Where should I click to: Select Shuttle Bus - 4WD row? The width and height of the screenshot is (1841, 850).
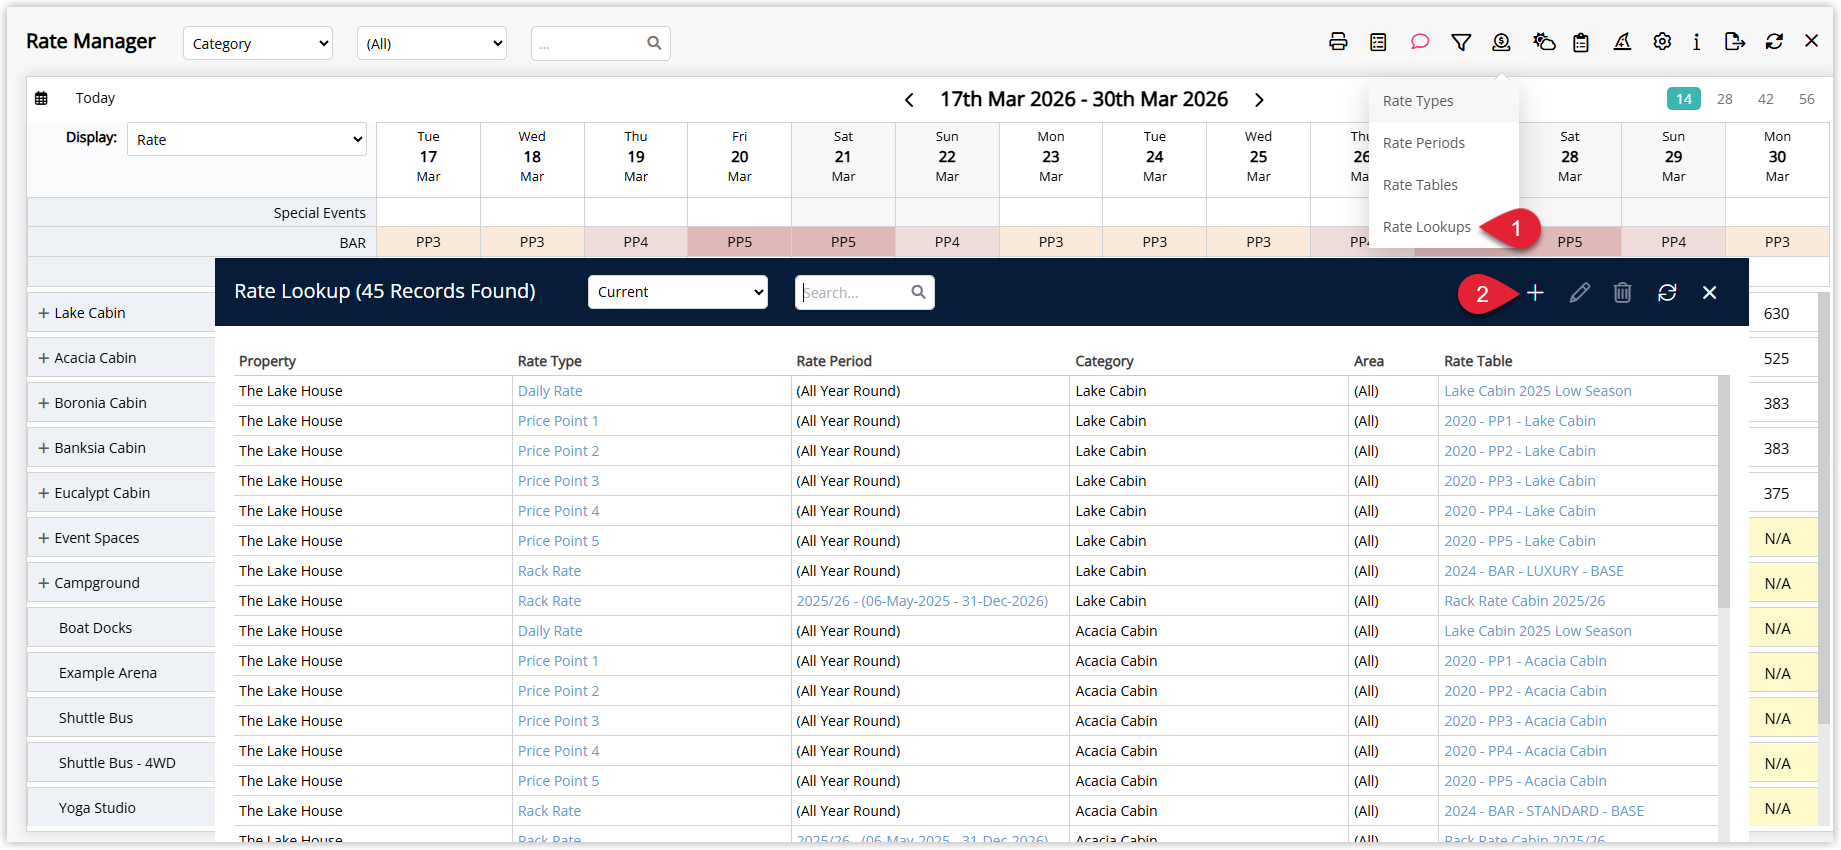point(121,763)
